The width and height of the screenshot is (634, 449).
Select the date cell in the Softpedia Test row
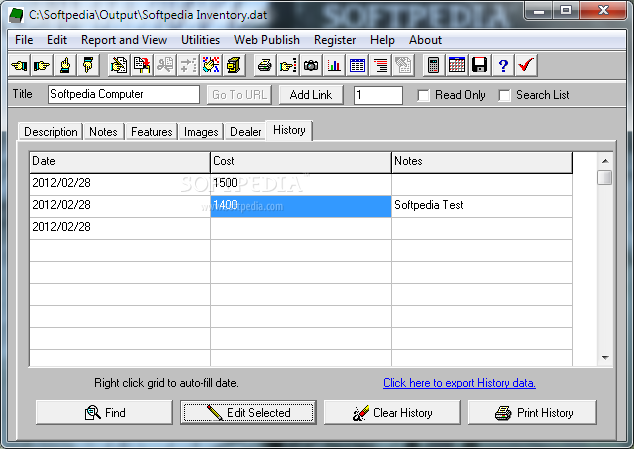(x=120, y=206)
